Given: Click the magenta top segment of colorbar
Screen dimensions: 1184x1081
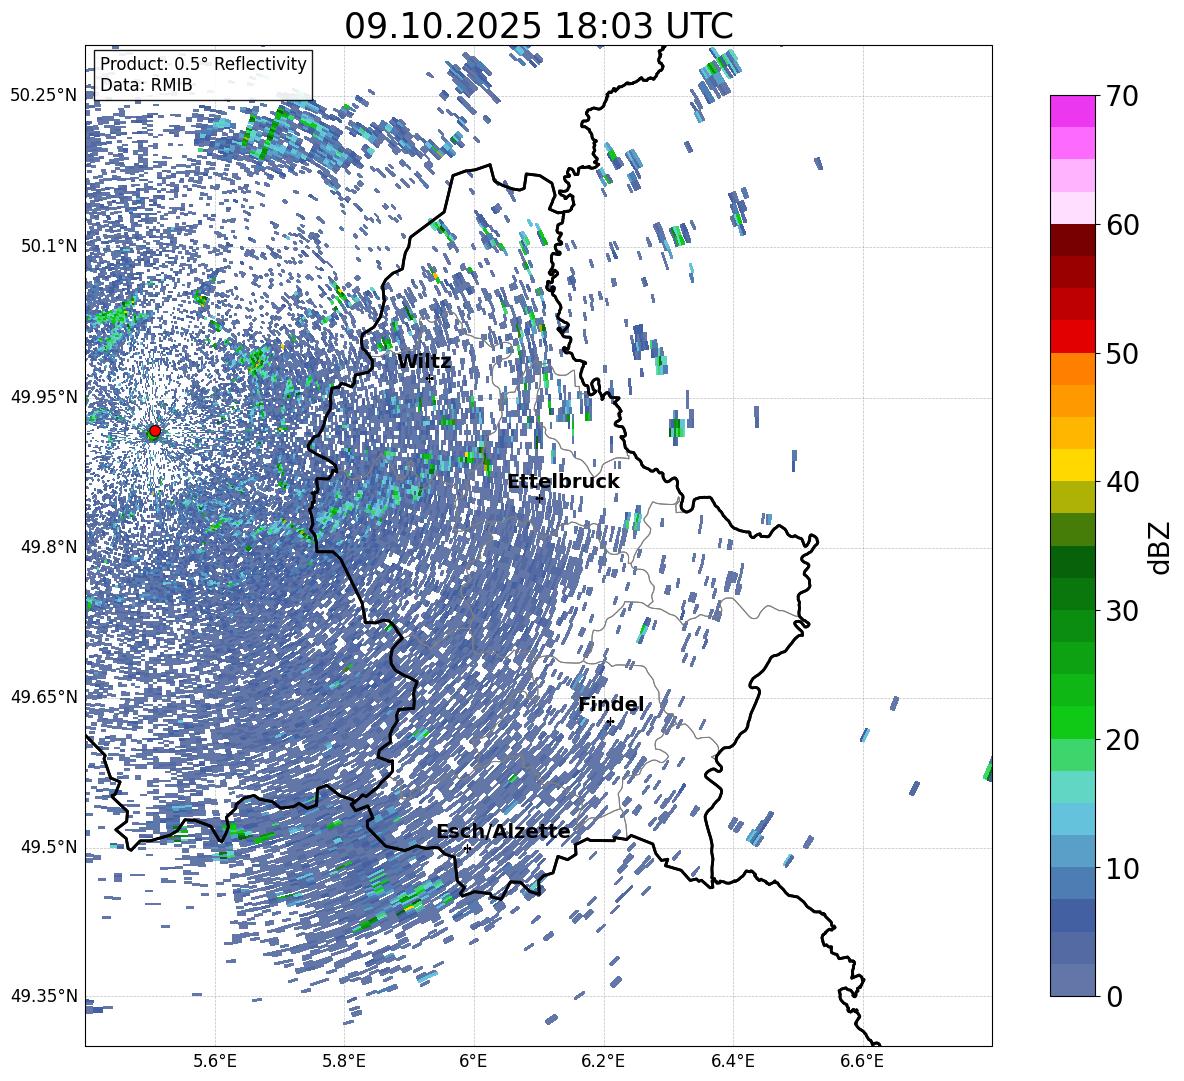Looking at the screenshot, I should [1072, 111].
